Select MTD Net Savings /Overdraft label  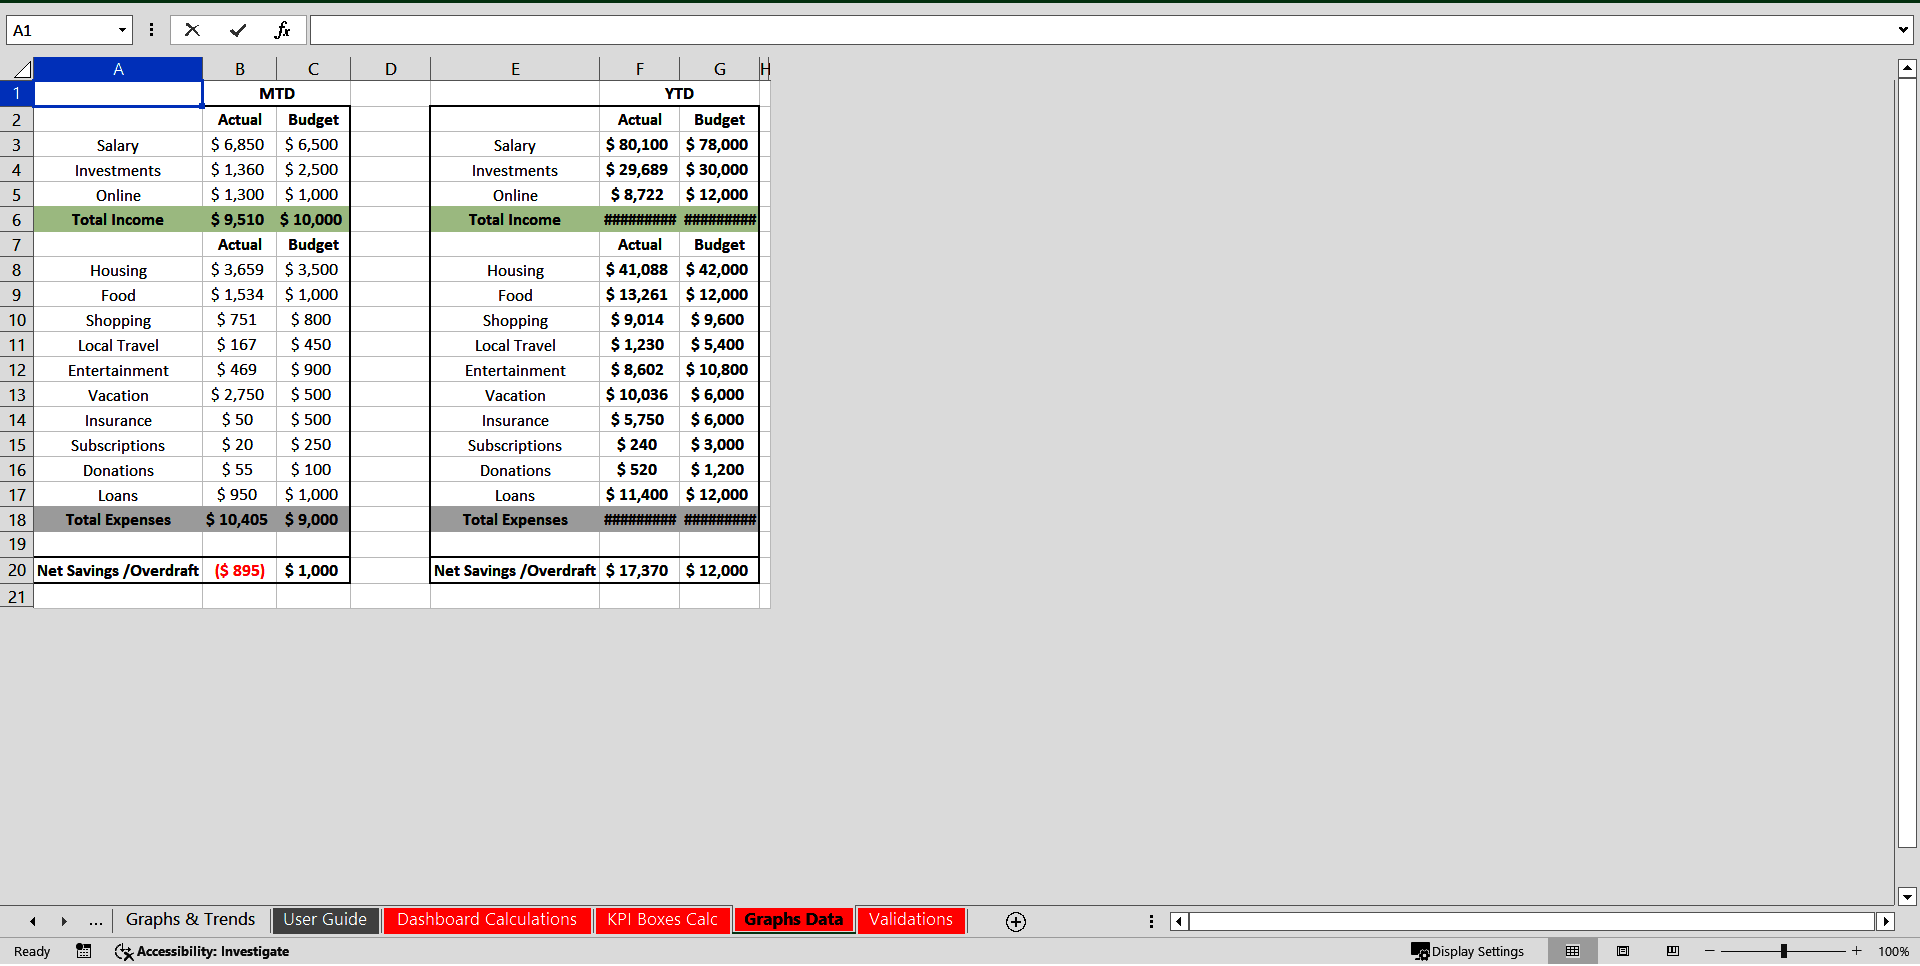[x=118, y=570]
